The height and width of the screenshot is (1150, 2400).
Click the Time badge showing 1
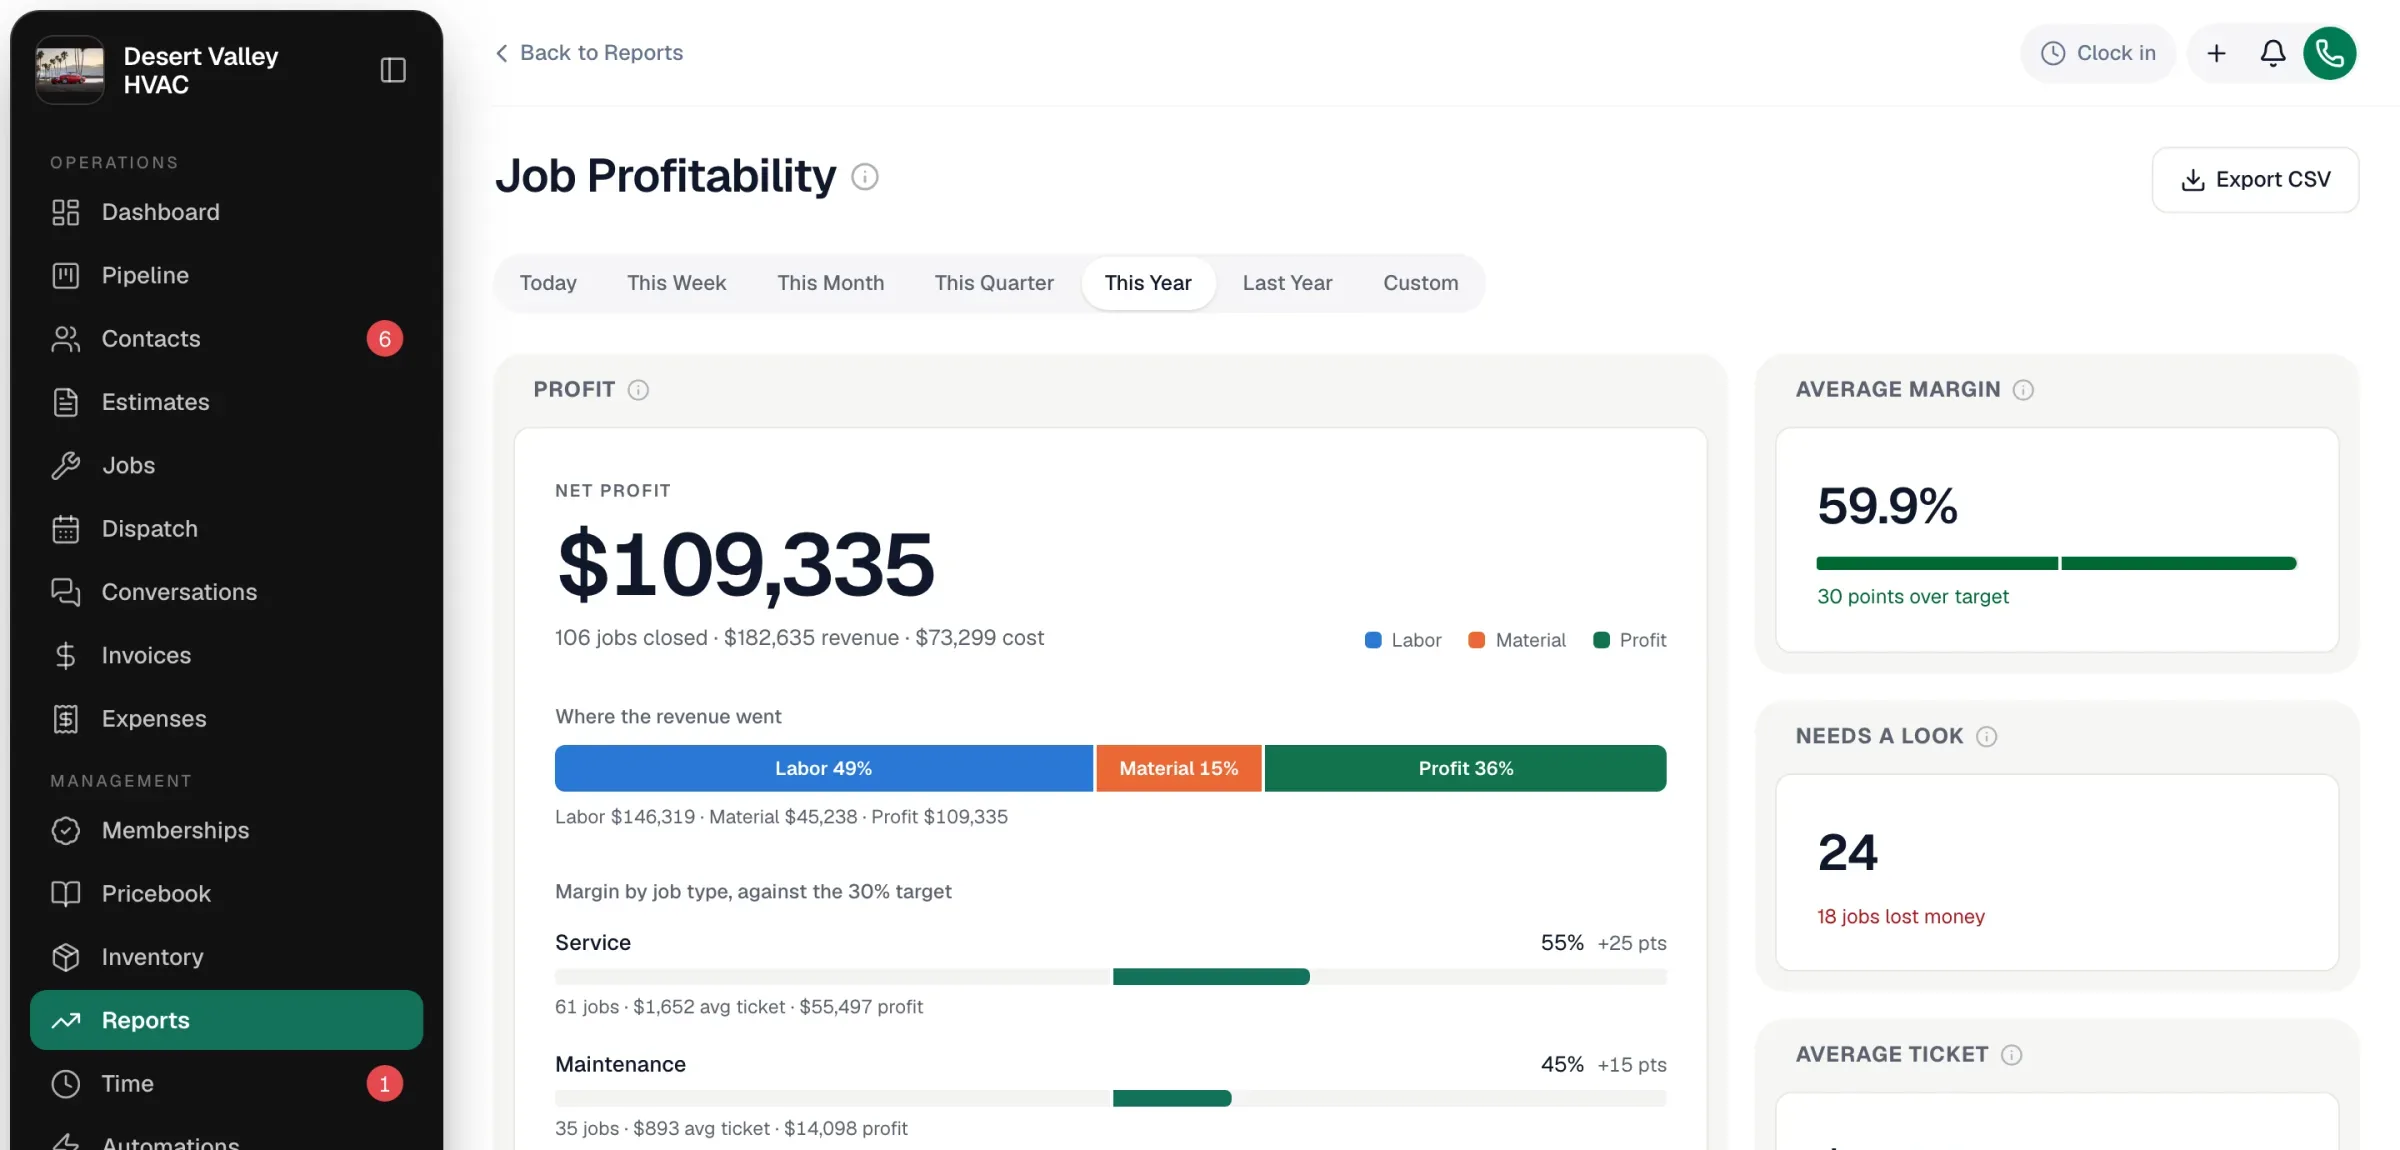tap(384, 1084)
